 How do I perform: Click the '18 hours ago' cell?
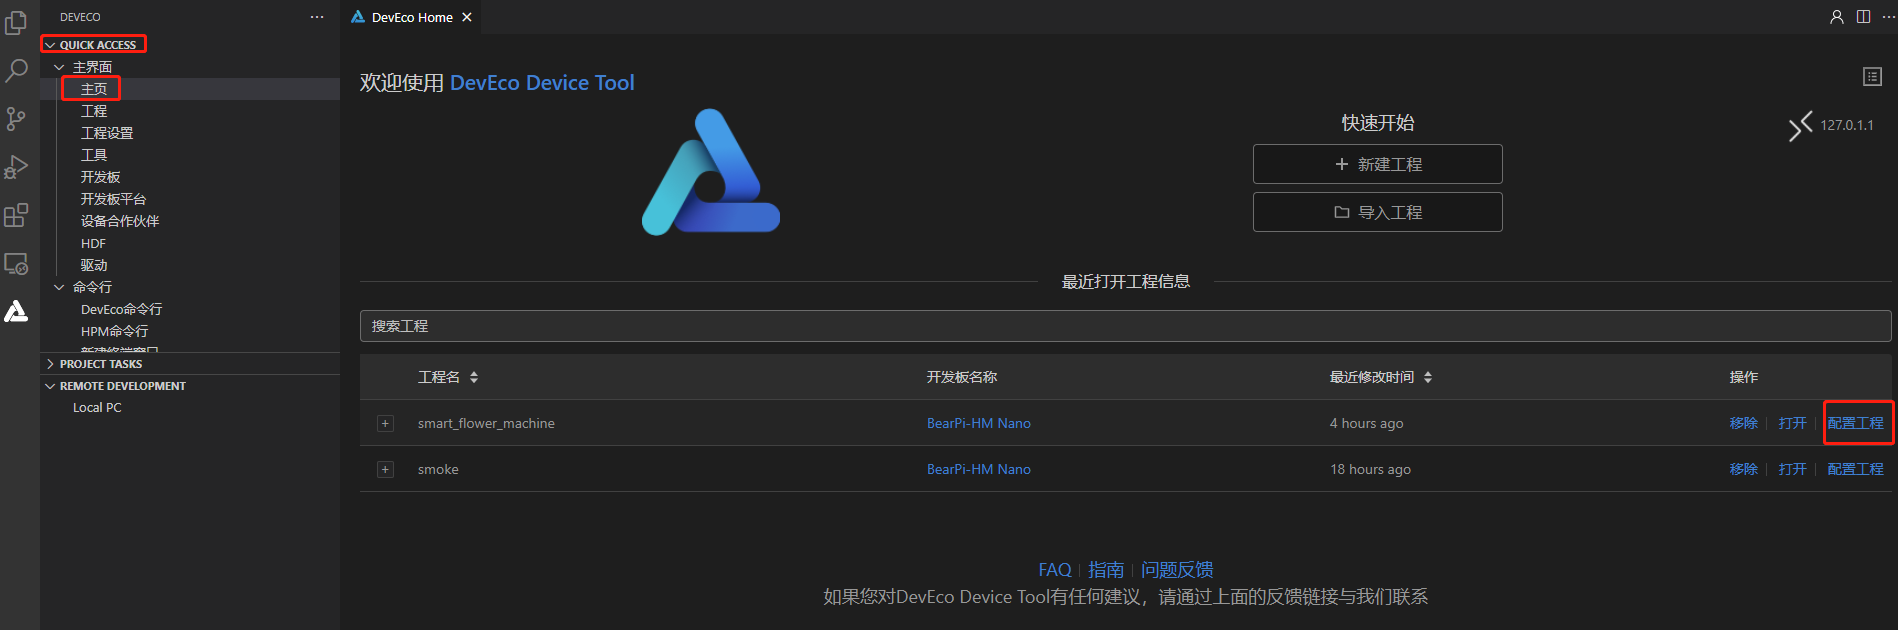click(1370, 469)
